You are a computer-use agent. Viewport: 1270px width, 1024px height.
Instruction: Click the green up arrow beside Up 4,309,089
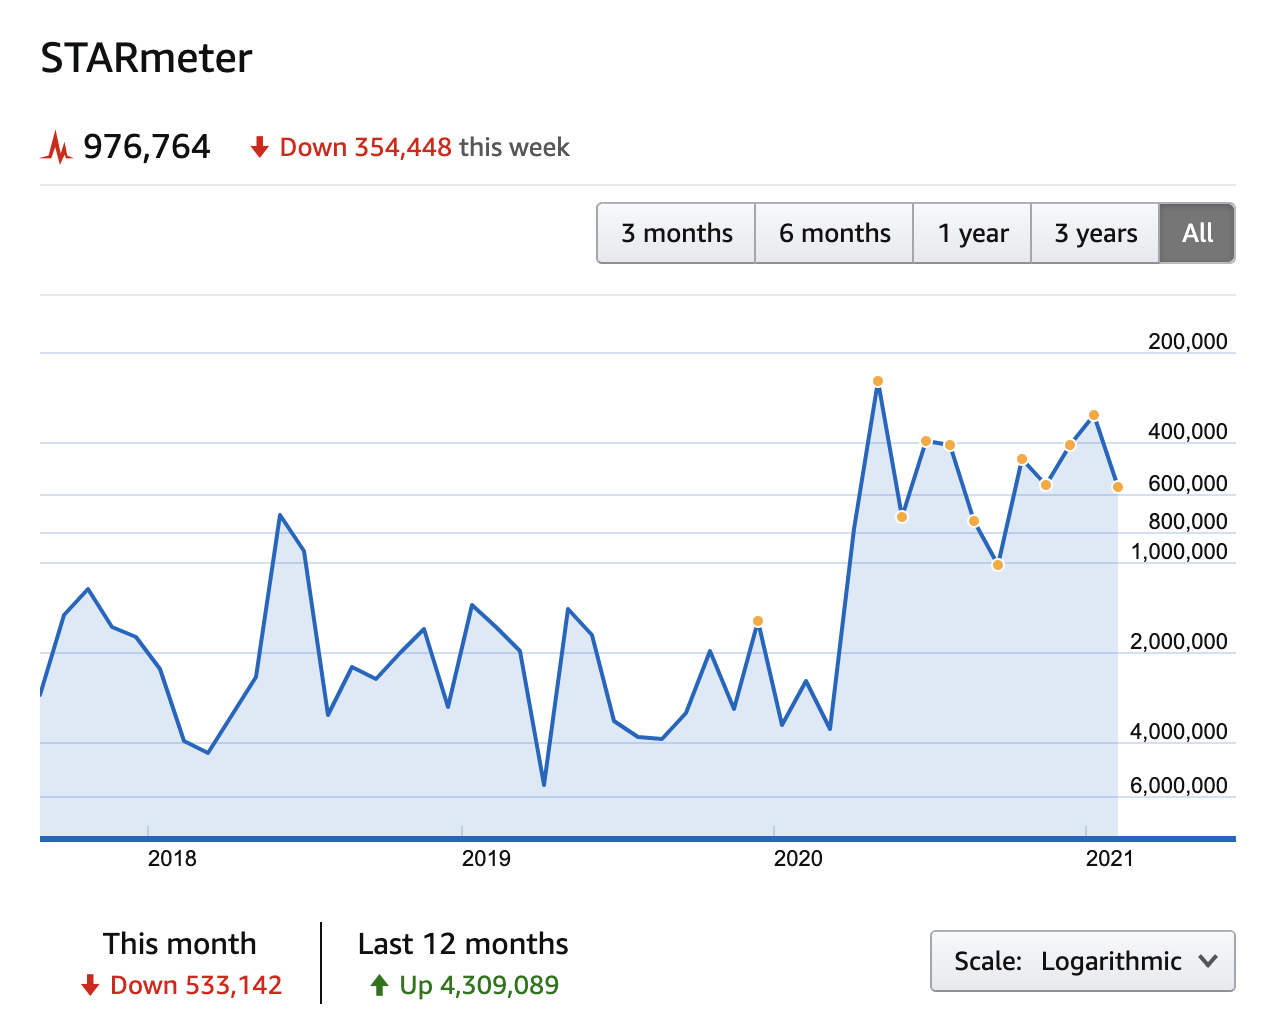[379, 986]
